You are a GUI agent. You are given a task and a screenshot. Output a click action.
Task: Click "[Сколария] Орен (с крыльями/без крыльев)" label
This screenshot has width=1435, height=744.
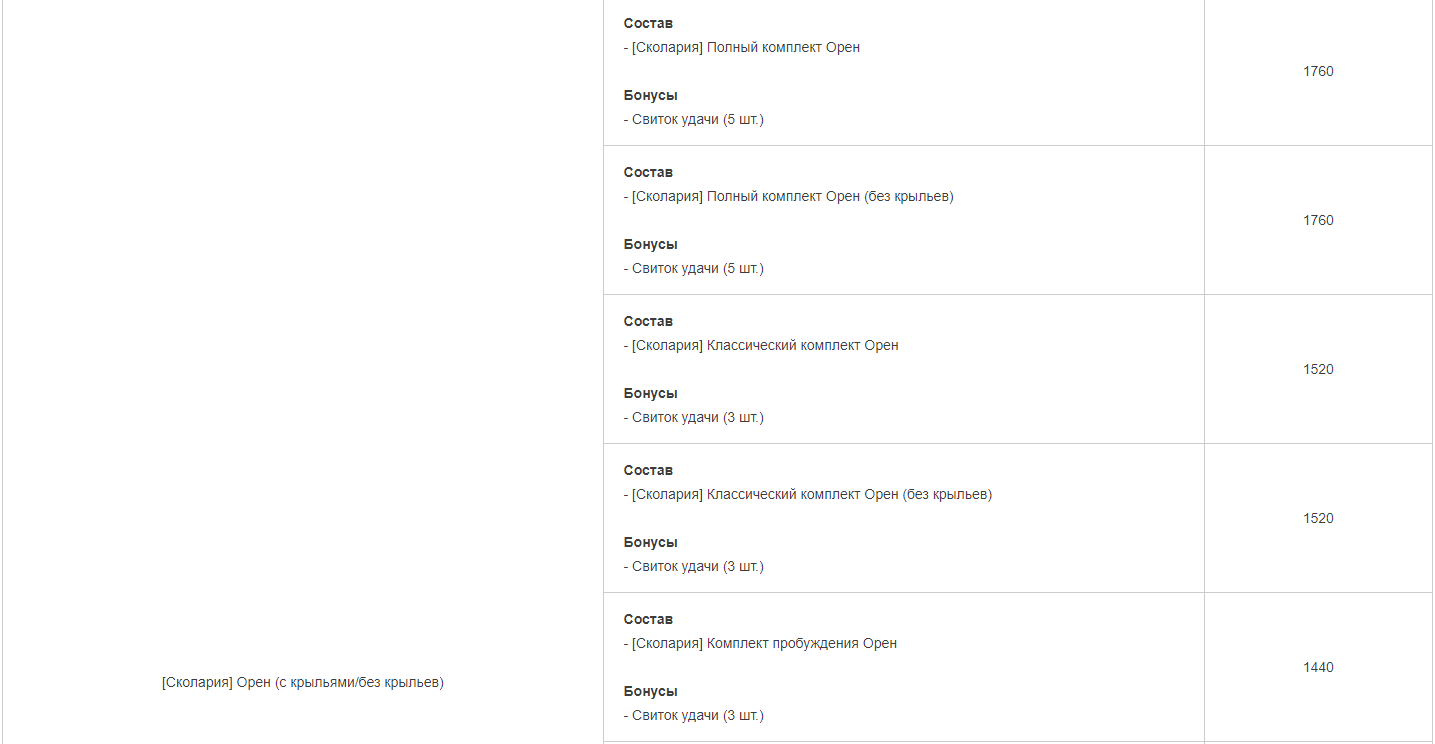303,682
